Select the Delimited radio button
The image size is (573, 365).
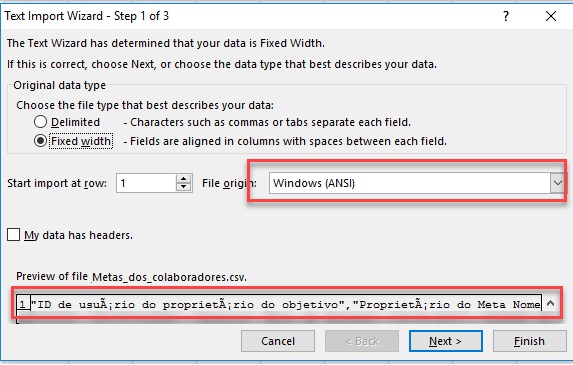point(40,122)
